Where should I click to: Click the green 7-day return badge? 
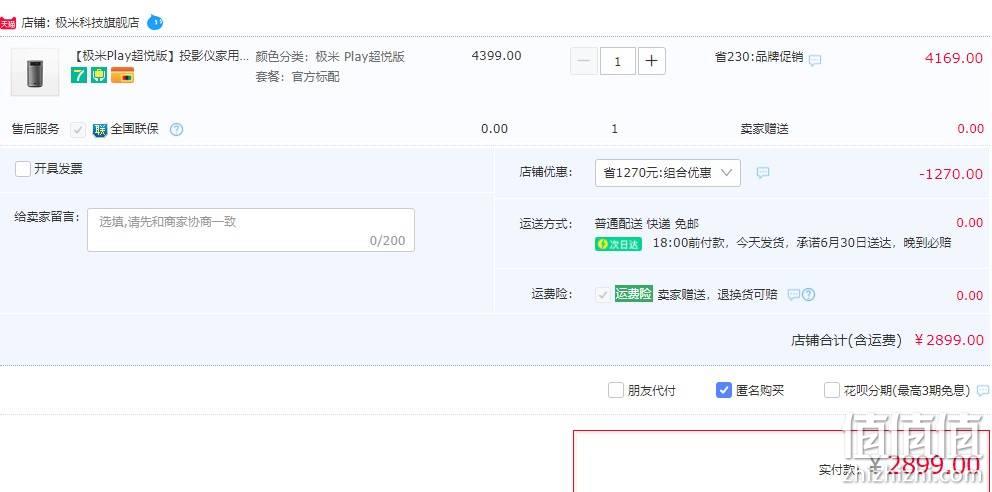click(x=79, y=76)
